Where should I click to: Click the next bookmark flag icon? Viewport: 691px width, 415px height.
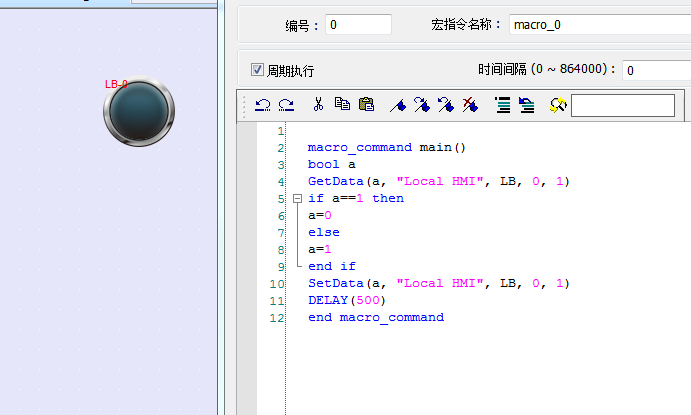(422, 104)
